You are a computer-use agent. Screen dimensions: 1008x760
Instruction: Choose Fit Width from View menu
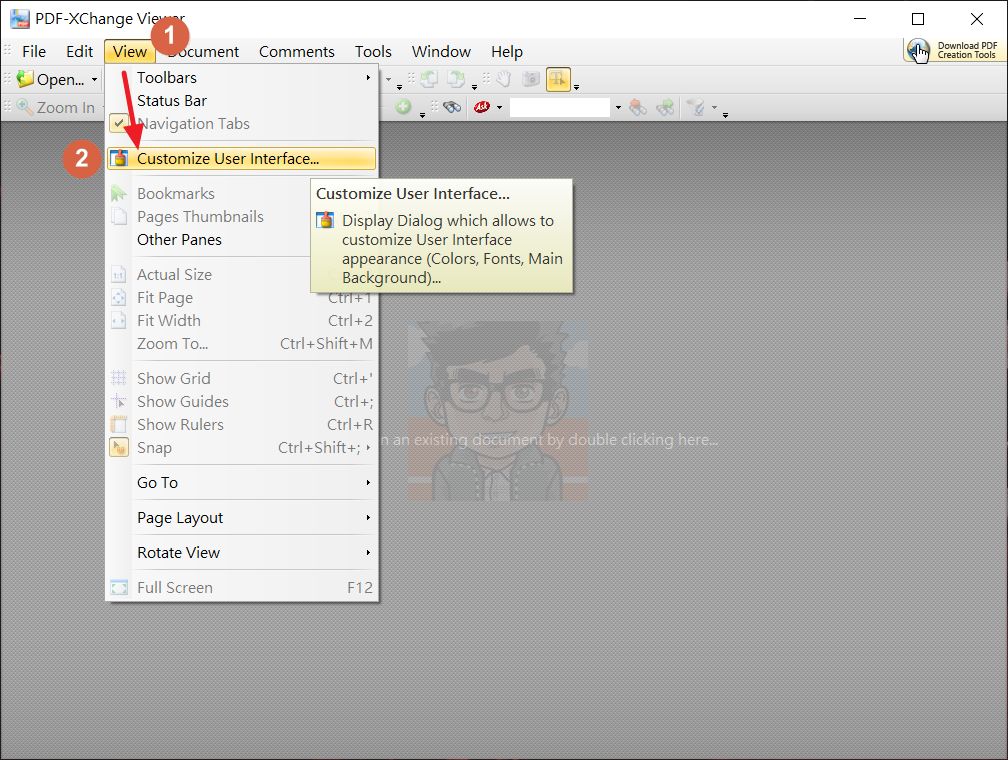(242, 321)
